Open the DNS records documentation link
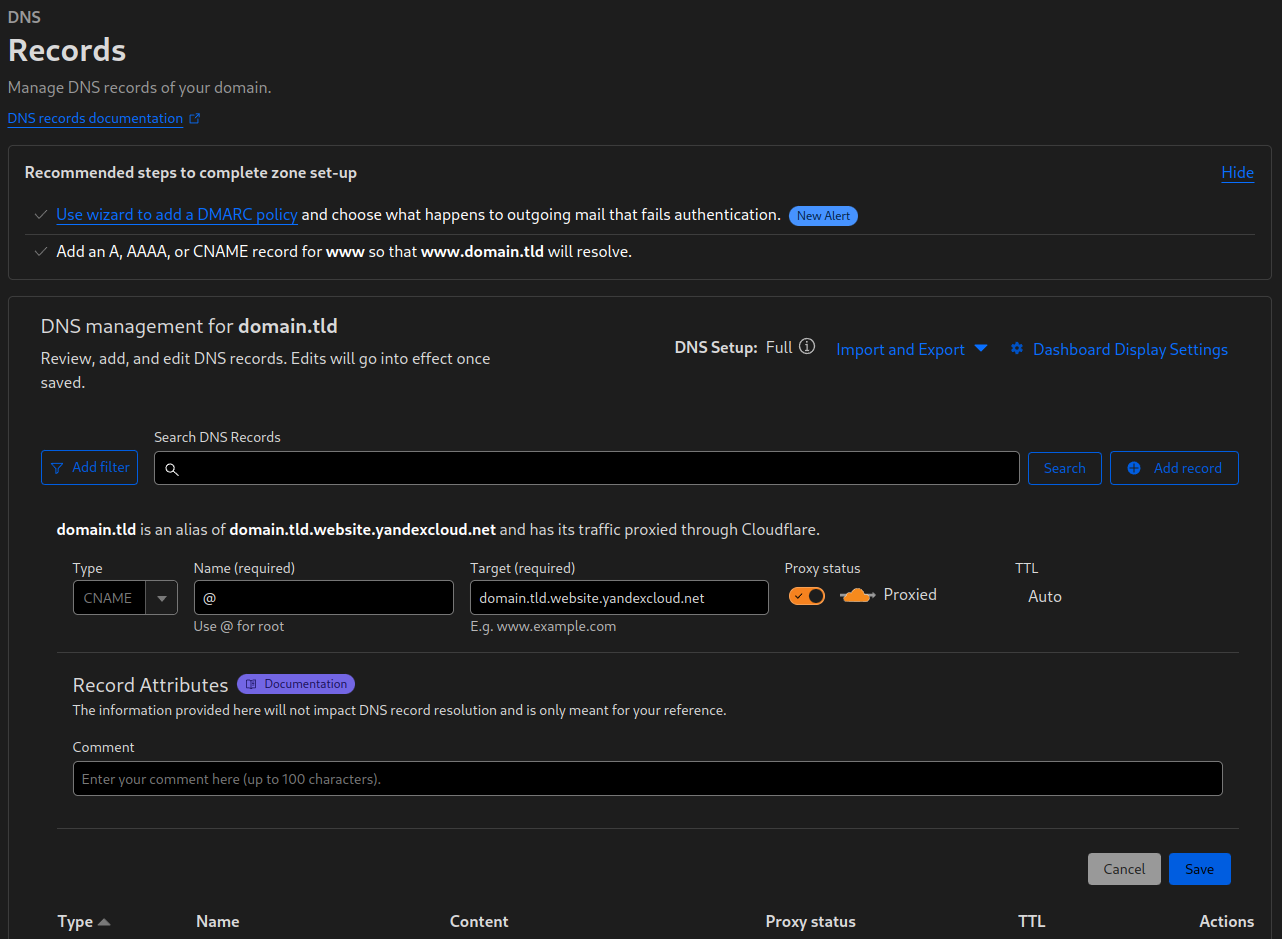The width and height of the screenshot is (1282, 939). coord(95,118)
